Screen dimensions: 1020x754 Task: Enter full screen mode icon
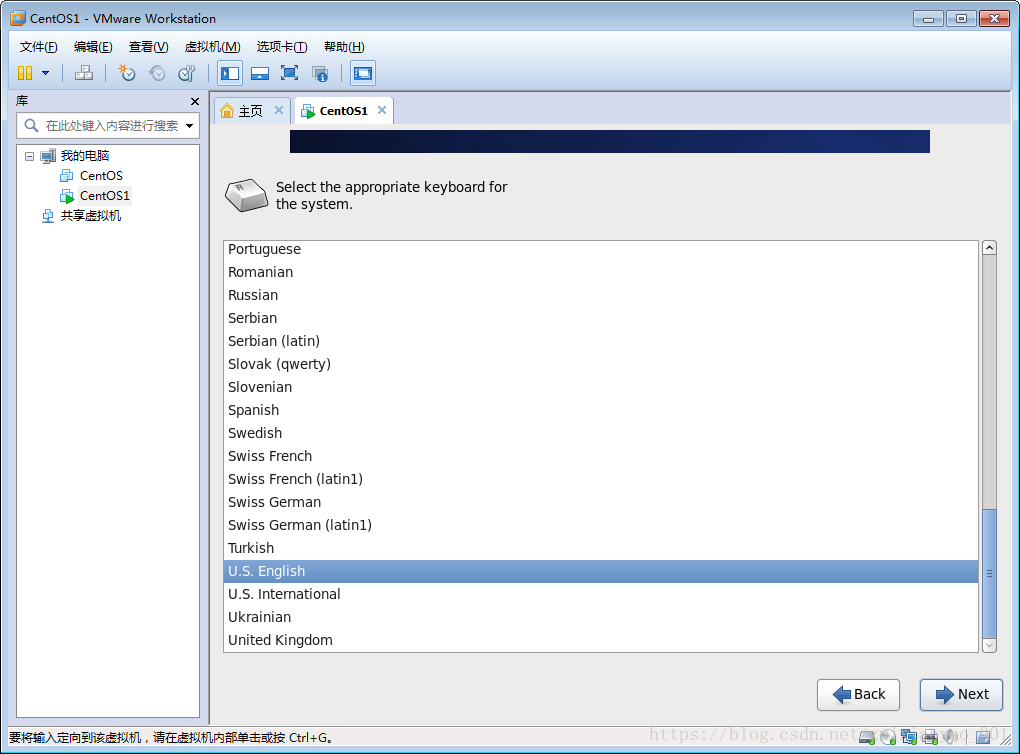tap(289, 73)
